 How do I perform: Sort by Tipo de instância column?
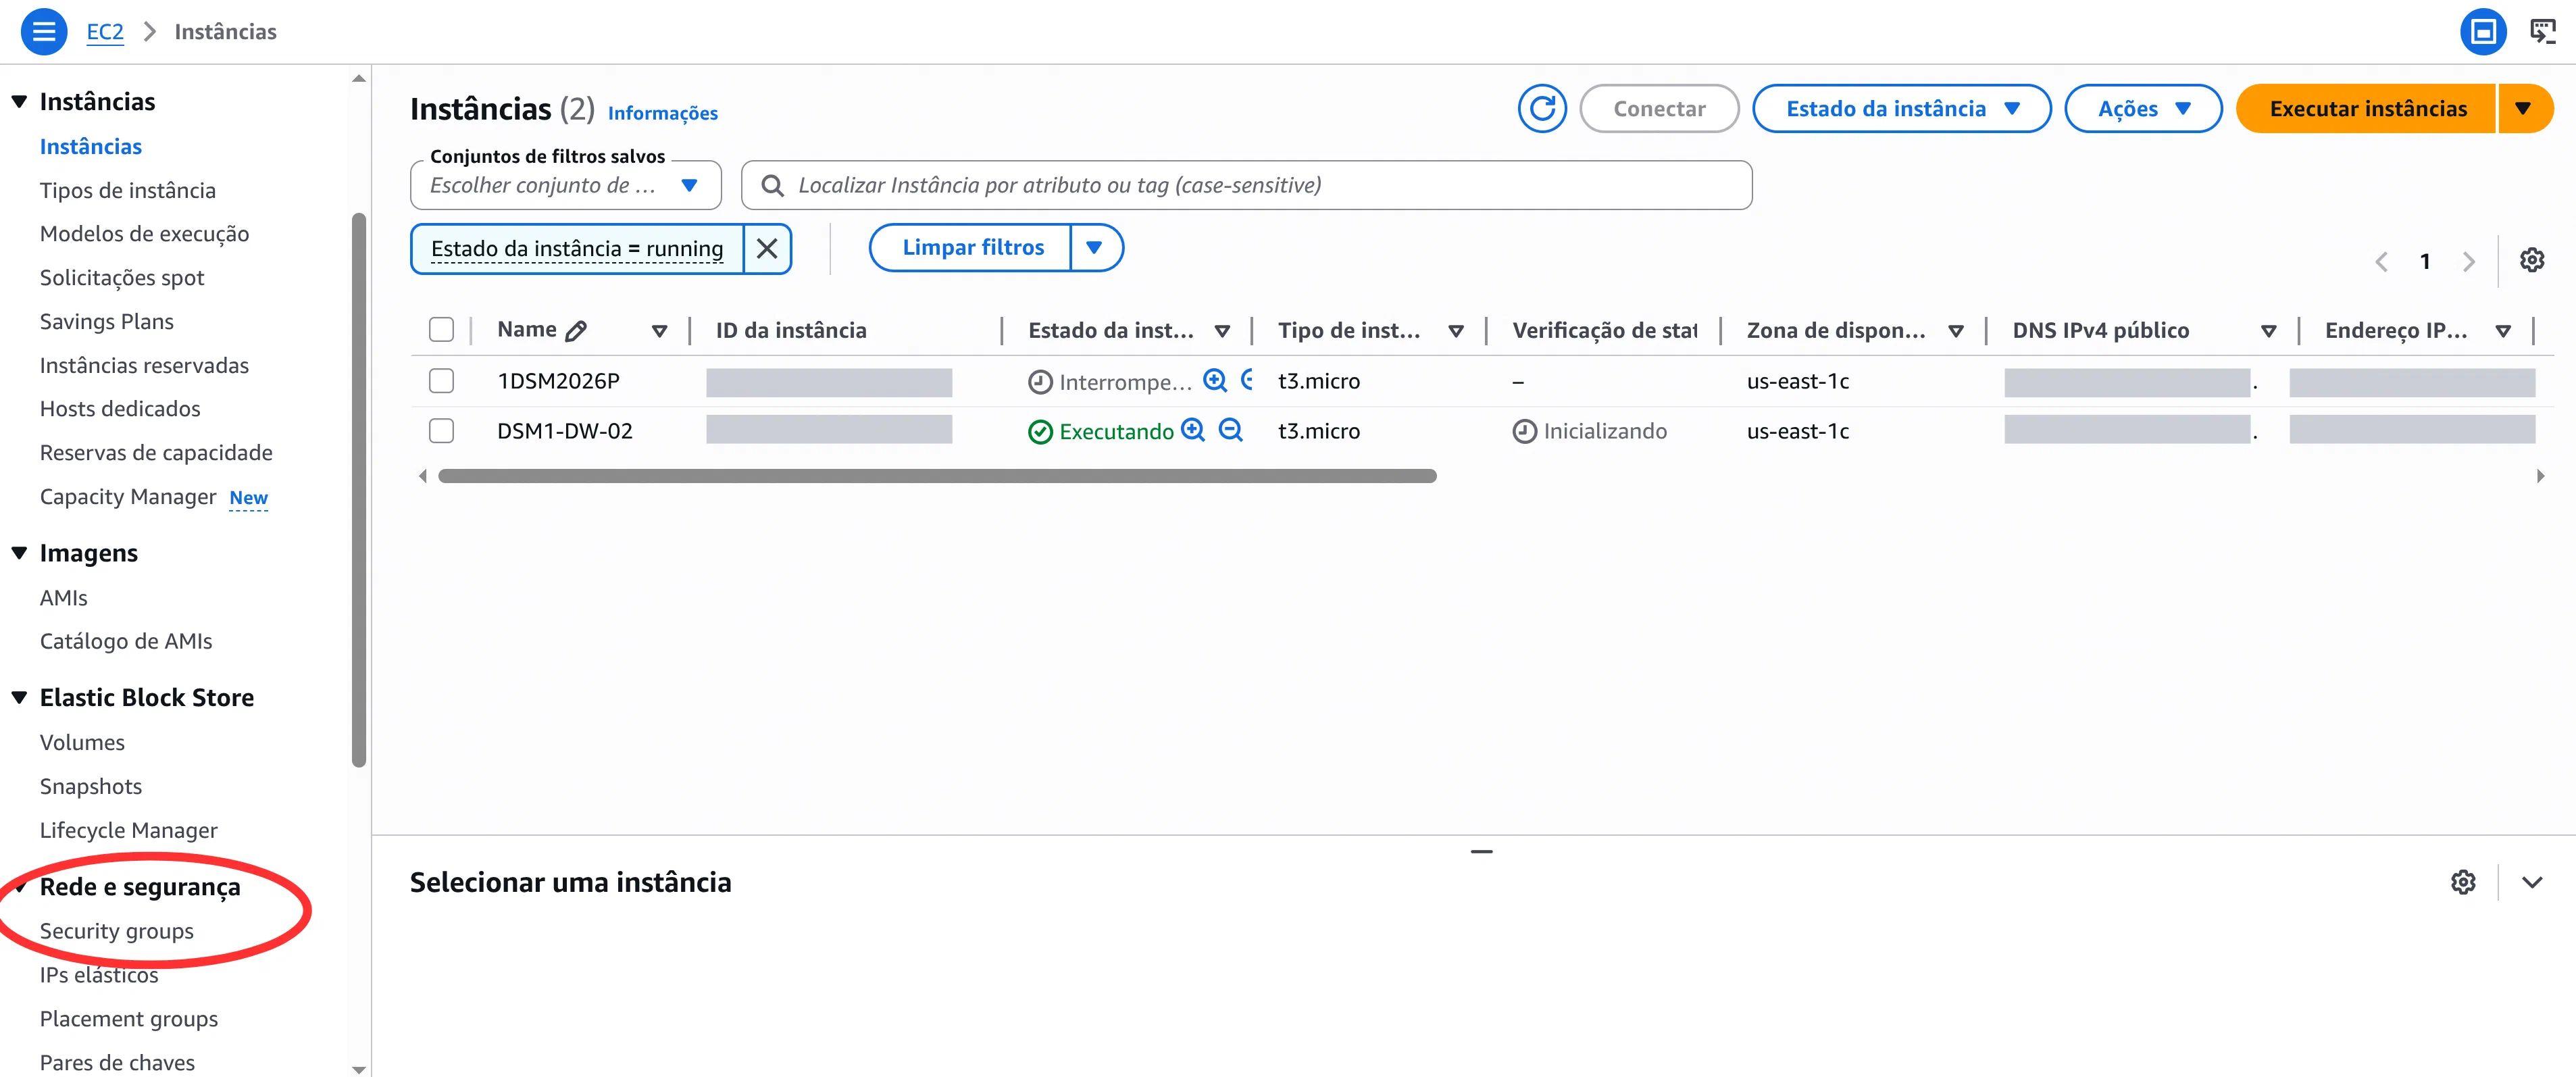(x=1456, y=331)
